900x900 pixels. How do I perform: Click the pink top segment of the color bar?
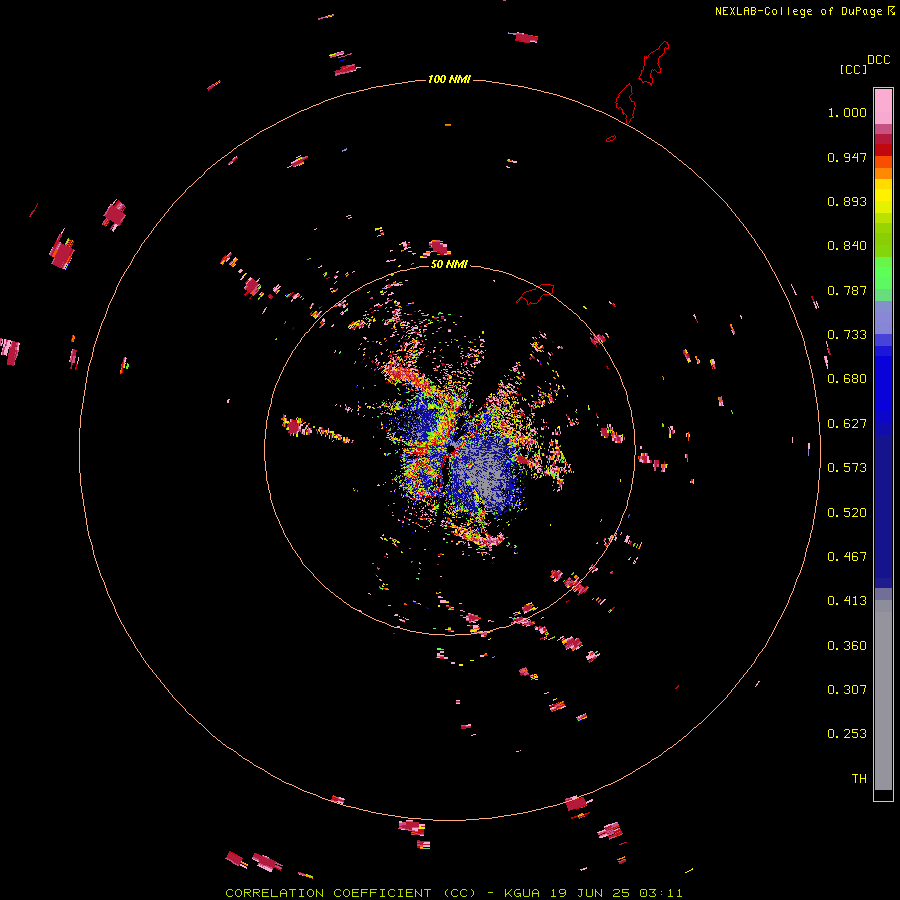[x=883, y=107]
